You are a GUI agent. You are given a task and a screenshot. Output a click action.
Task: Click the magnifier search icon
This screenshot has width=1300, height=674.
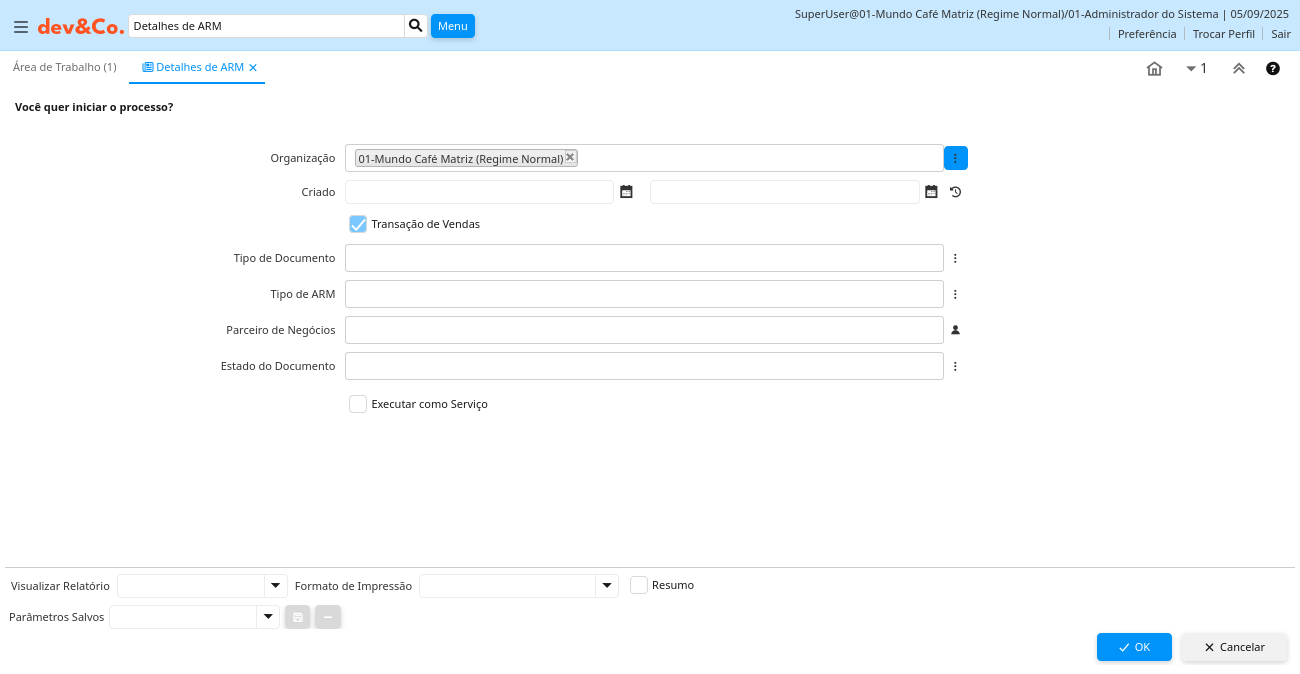(416, 26)
